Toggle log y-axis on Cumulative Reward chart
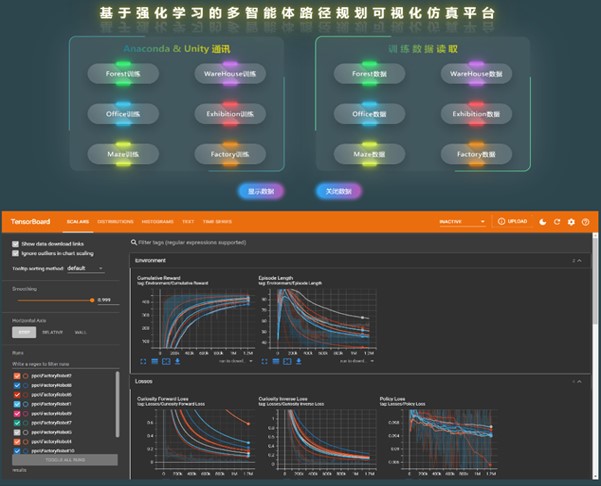 (x=154, y=361)
